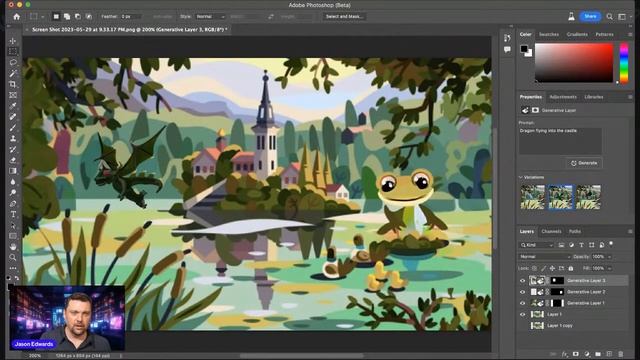Open the search magnifier in the top bar

(609, 17)
